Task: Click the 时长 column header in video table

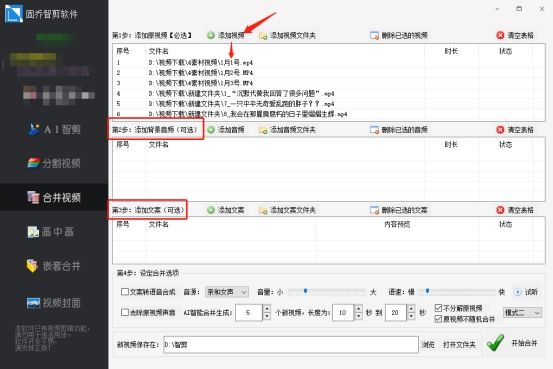Action: coord(451,52)
